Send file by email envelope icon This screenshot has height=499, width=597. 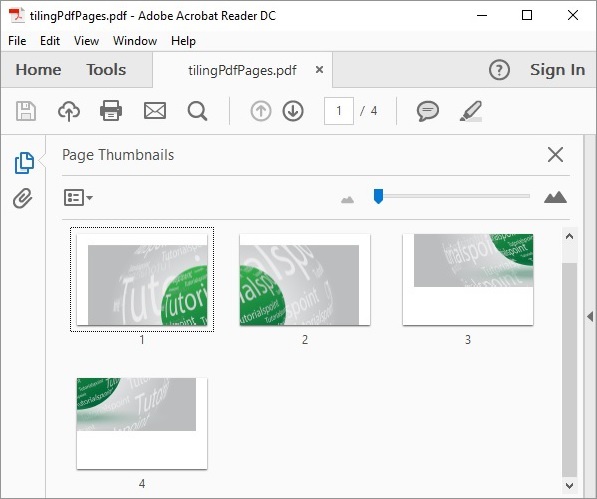tap(155, 111)
